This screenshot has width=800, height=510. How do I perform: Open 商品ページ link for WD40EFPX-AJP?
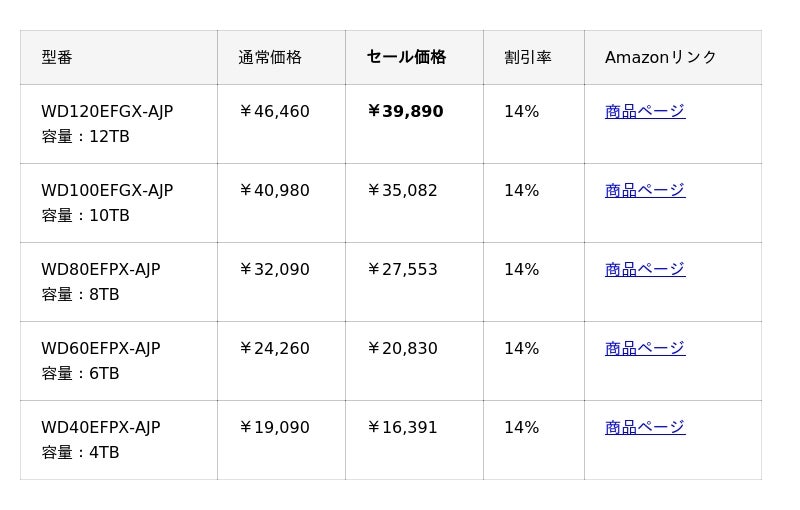(x=645, y=427)
